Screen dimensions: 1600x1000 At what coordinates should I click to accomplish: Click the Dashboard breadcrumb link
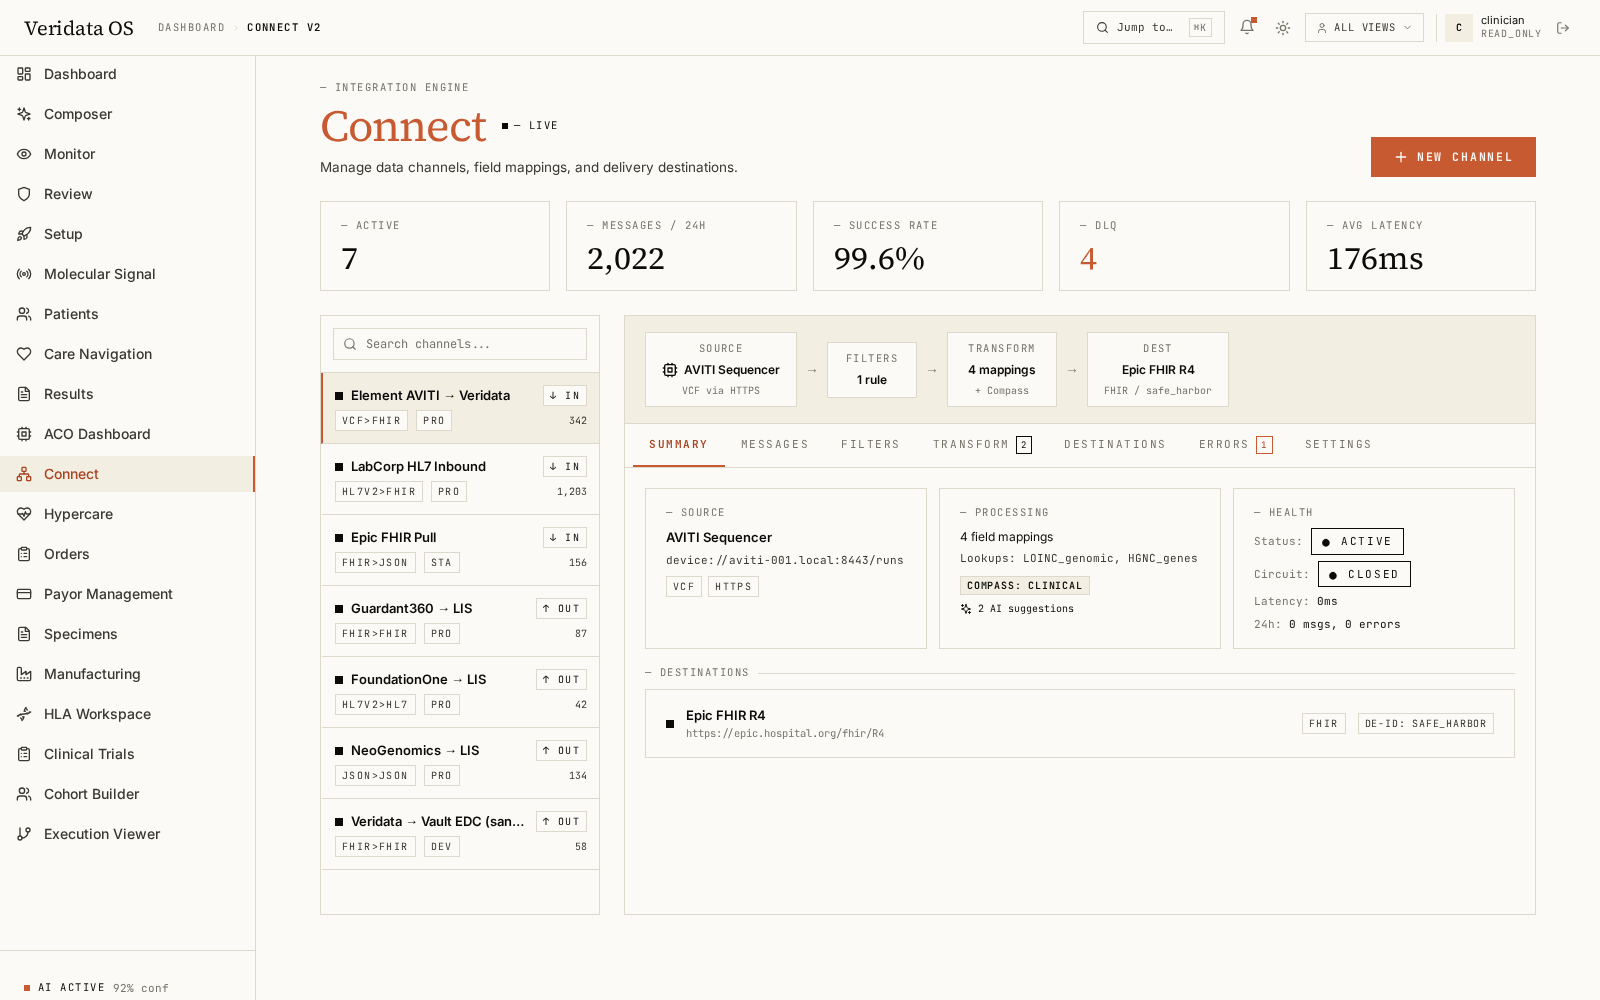click(191, 28)
